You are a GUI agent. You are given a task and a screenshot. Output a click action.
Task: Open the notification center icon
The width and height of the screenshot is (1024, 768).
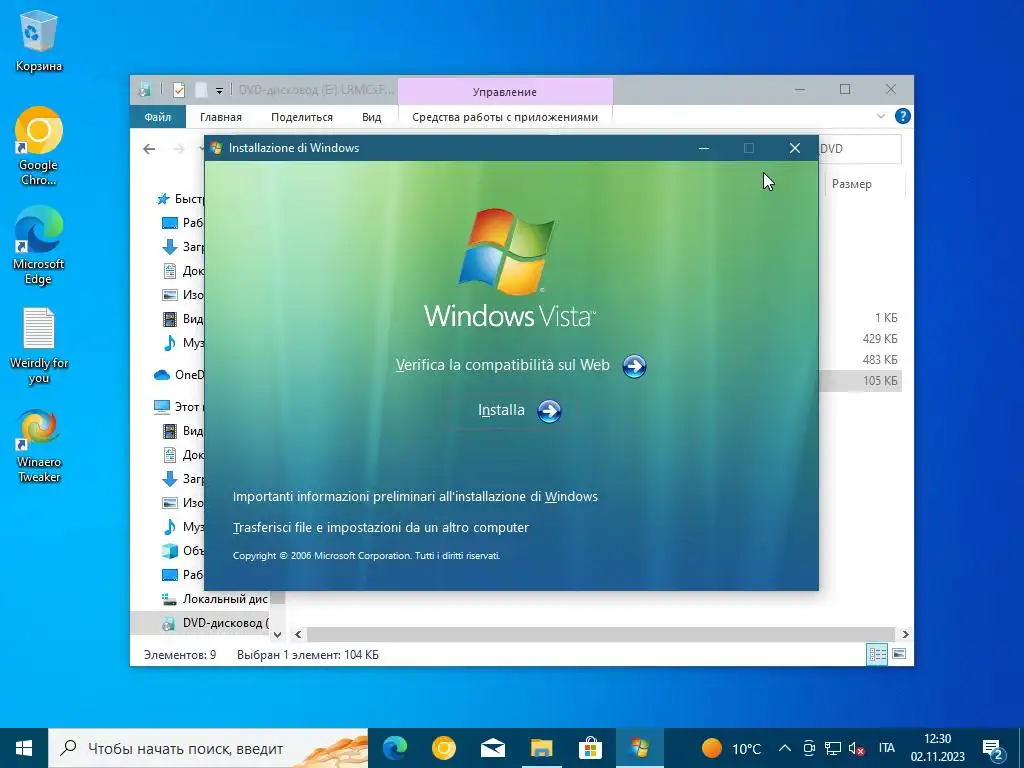pos(993,748)
